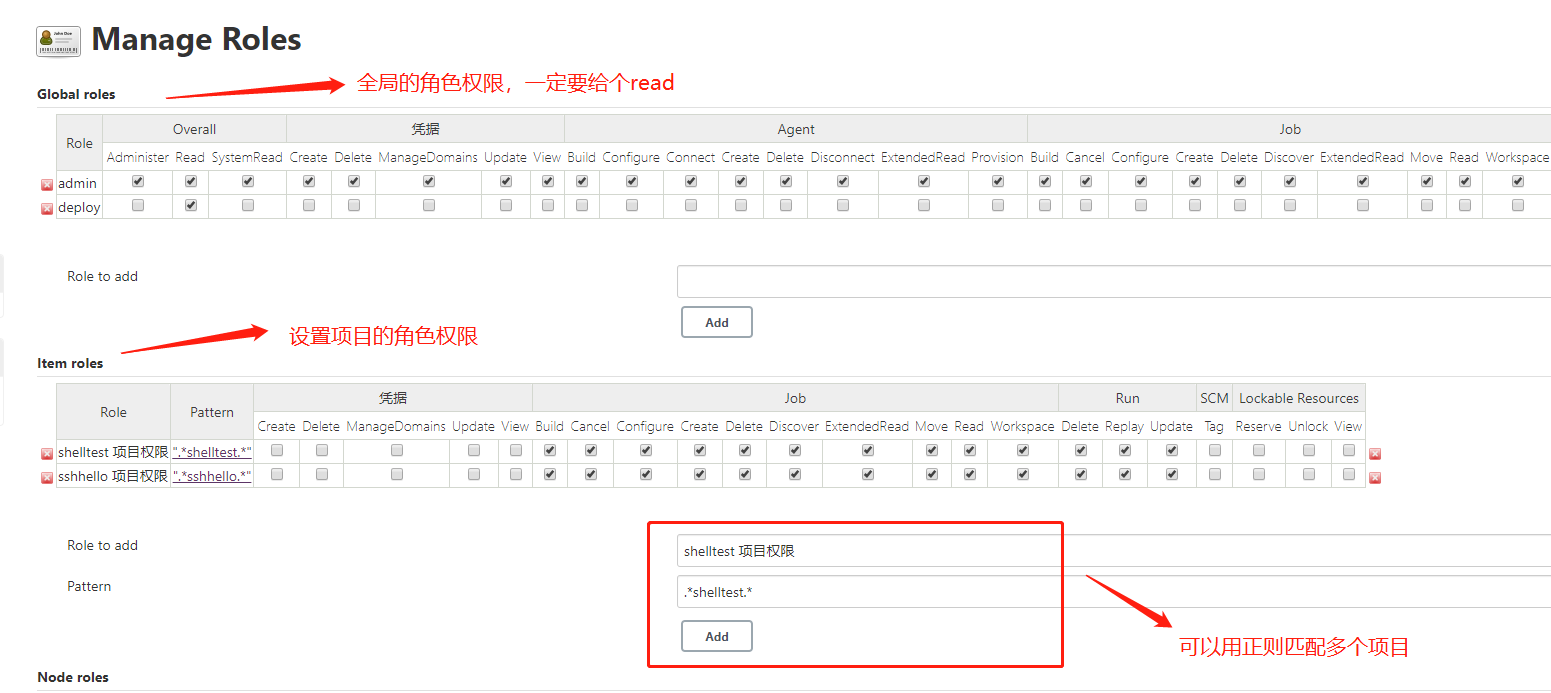Focus the Global roles Role to add field

1114,282
